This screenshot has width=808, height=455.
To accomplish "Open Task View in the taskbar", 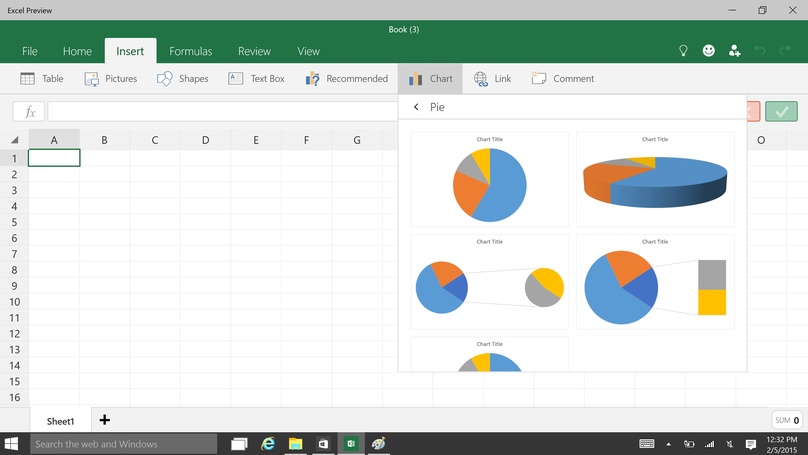I will (239, 444).
